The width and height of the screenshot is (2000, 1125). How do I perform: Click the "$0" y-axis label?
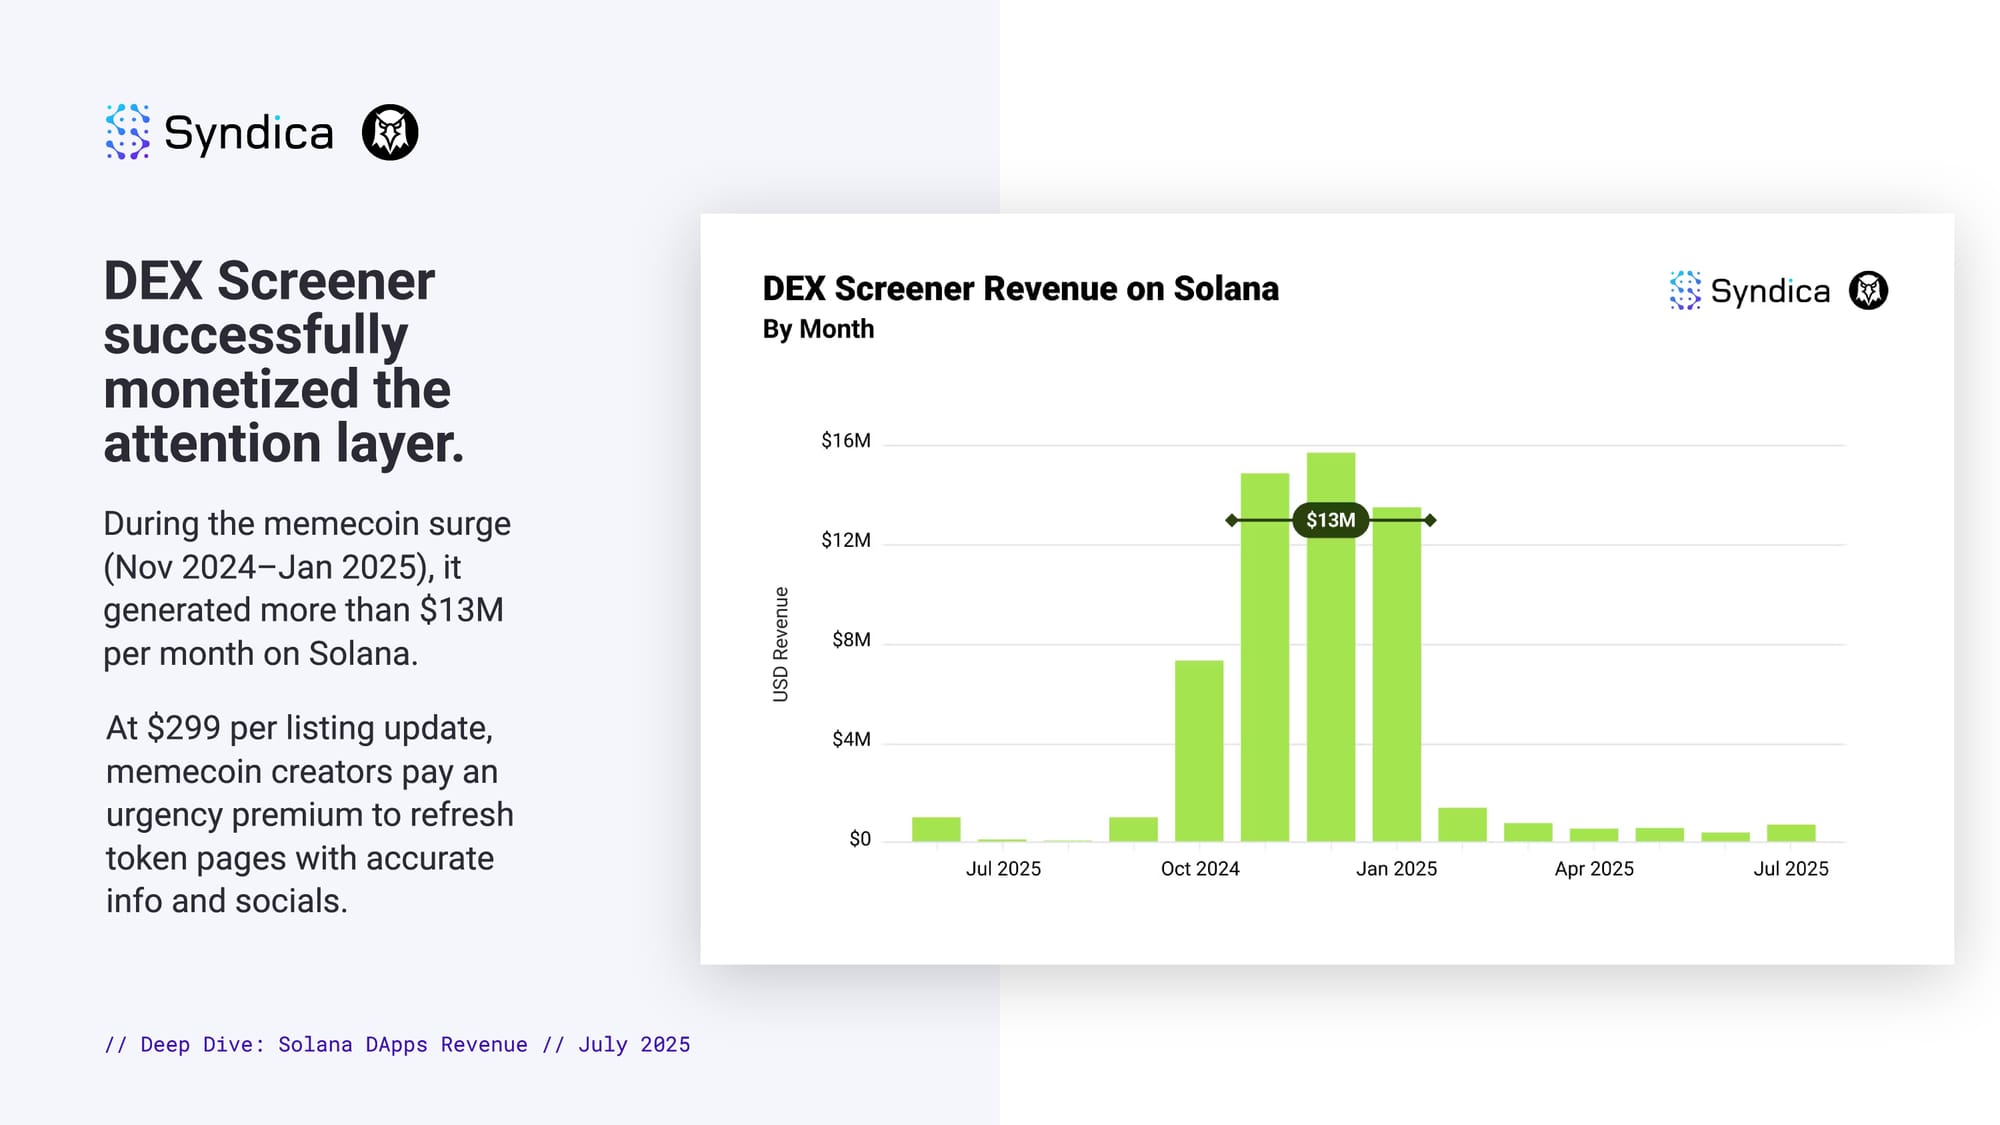pos(860,839)
